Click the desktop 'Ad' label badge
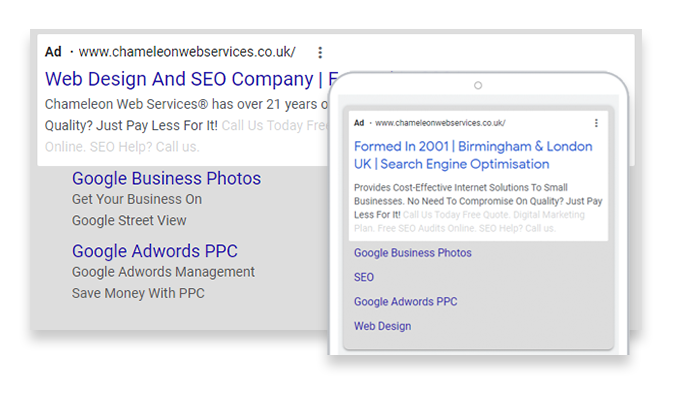Viewport: 674px width, 398px height. 53,52
